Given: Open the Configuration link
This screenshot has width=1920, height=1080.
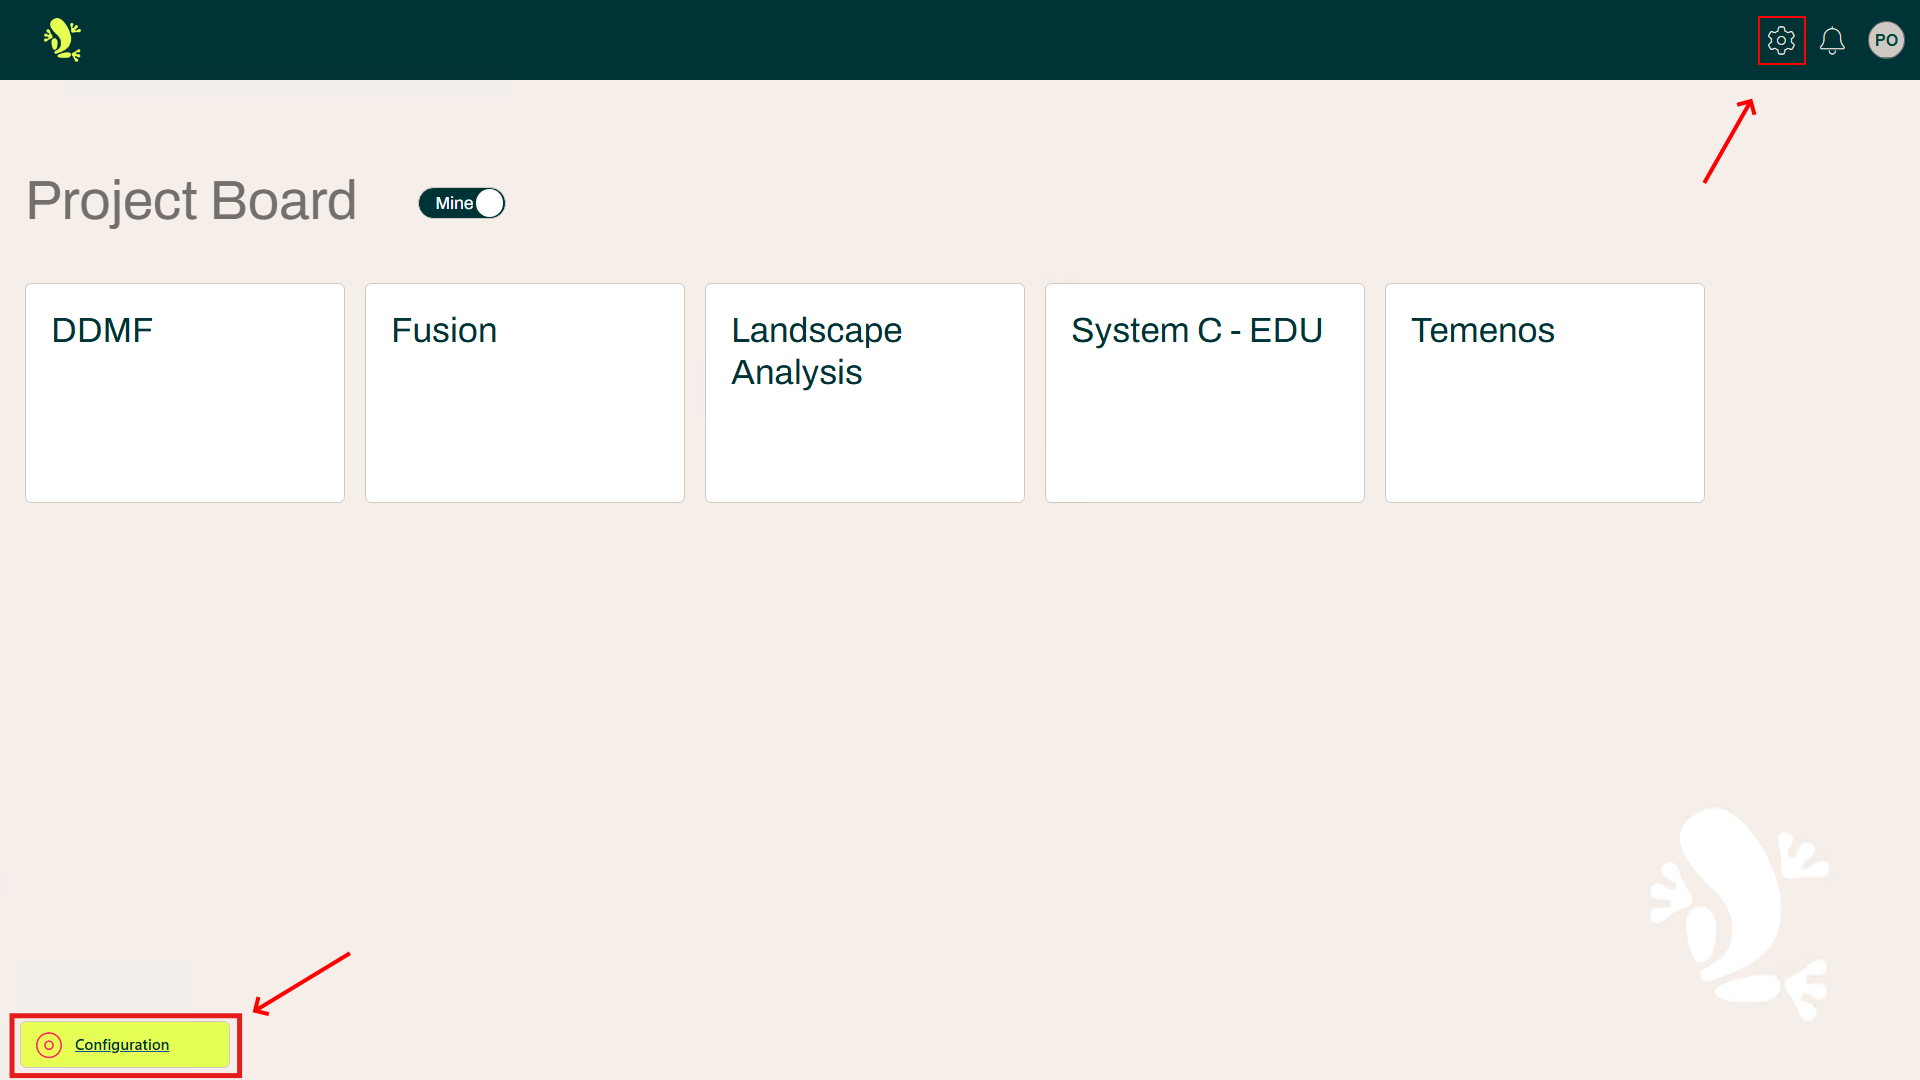Looking at the screenshot, I should click(122, 1044).
